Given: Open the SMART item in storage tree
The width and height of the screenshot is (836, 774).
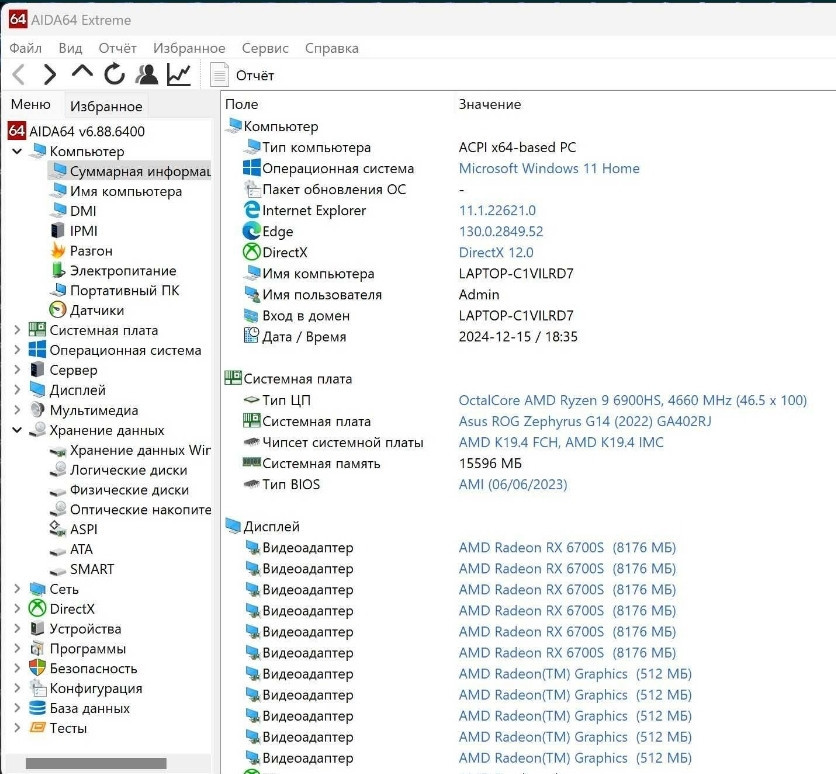Looking at the screenshot, I should pyautogui.click(x=91, y=569).
